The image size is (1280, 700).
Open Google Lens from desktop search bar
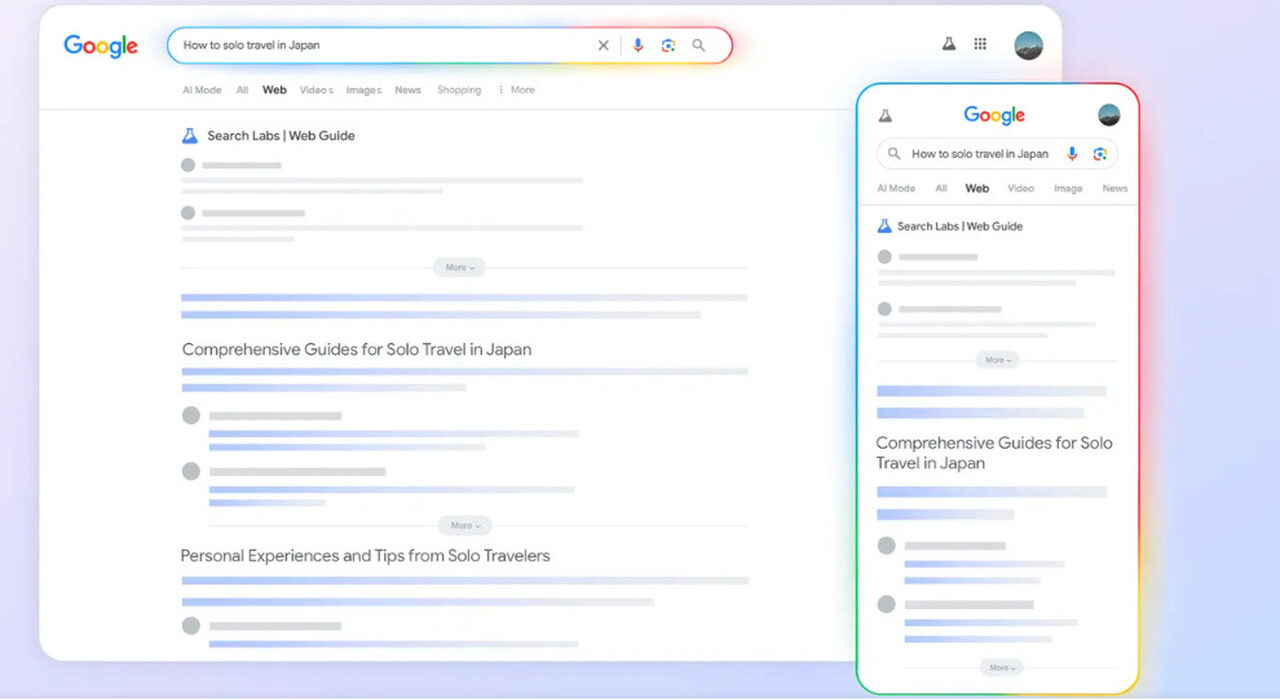(x=668, y=45)
